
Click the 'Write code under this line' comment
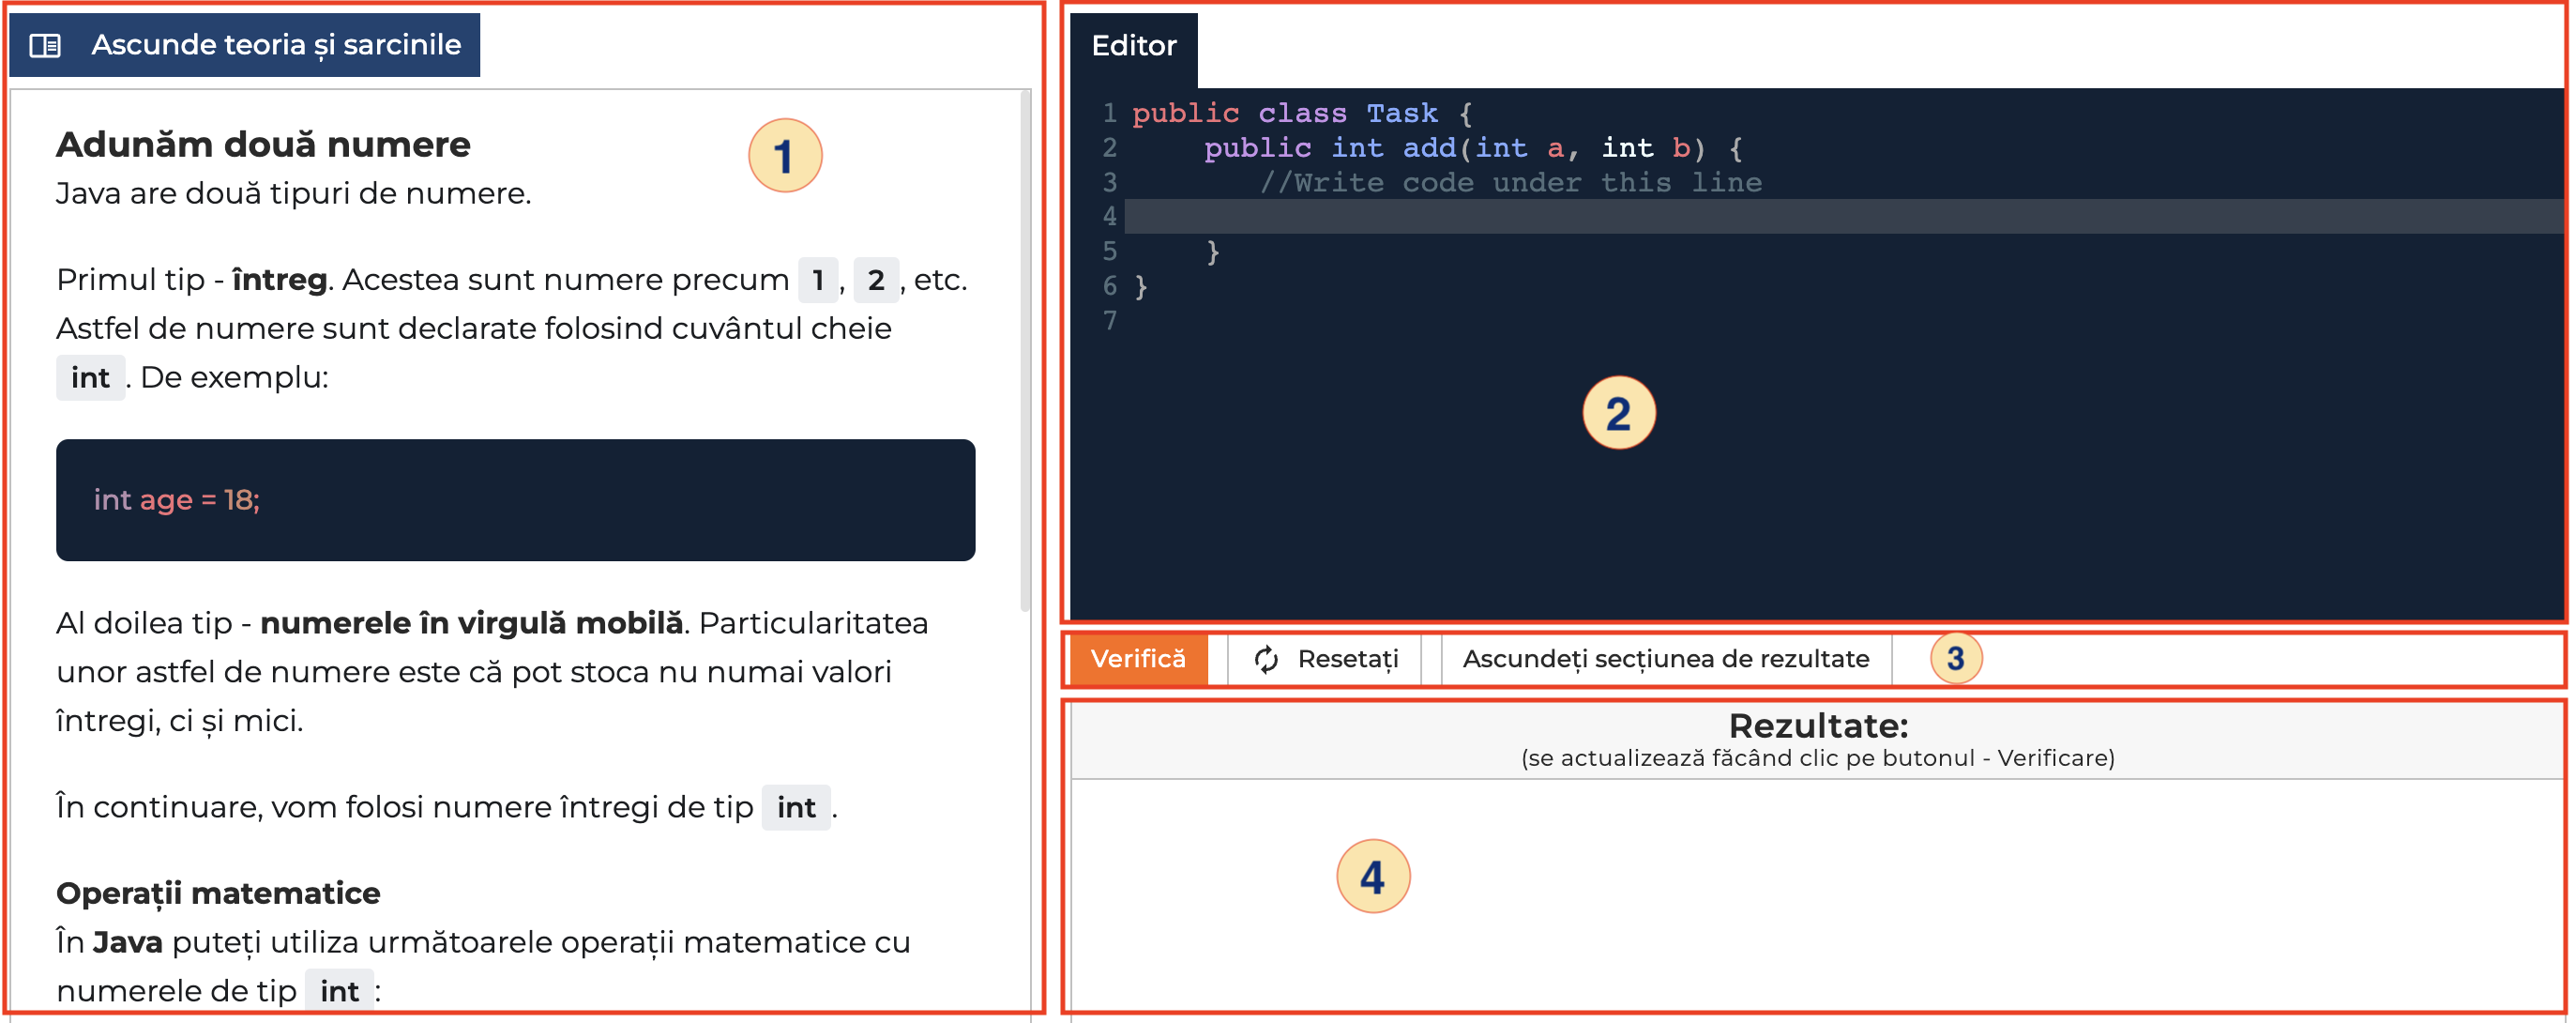click(1510, 182)
